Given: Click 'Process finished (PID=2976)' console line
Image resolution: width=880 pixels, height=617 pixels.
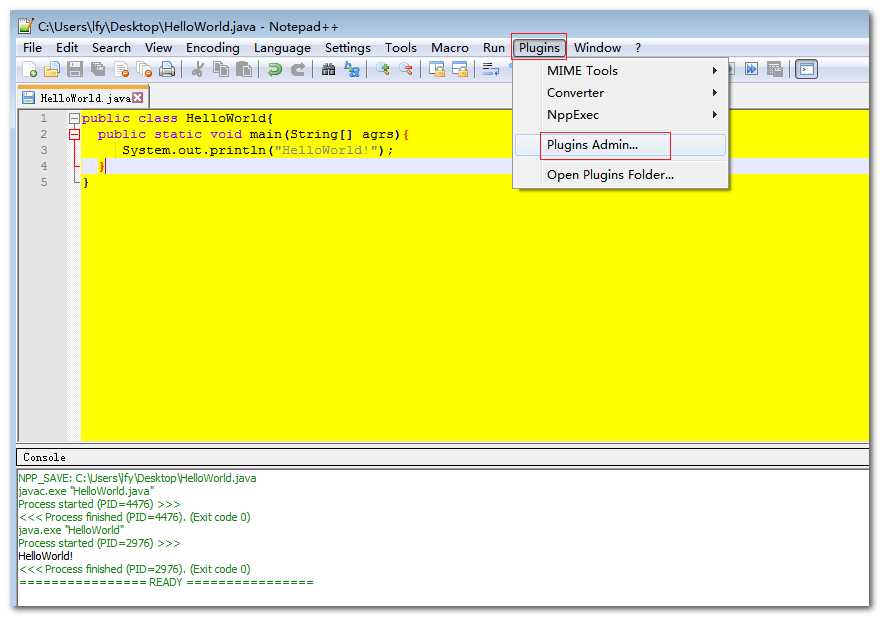Looking at the screenshot, I should pos(134,569).
